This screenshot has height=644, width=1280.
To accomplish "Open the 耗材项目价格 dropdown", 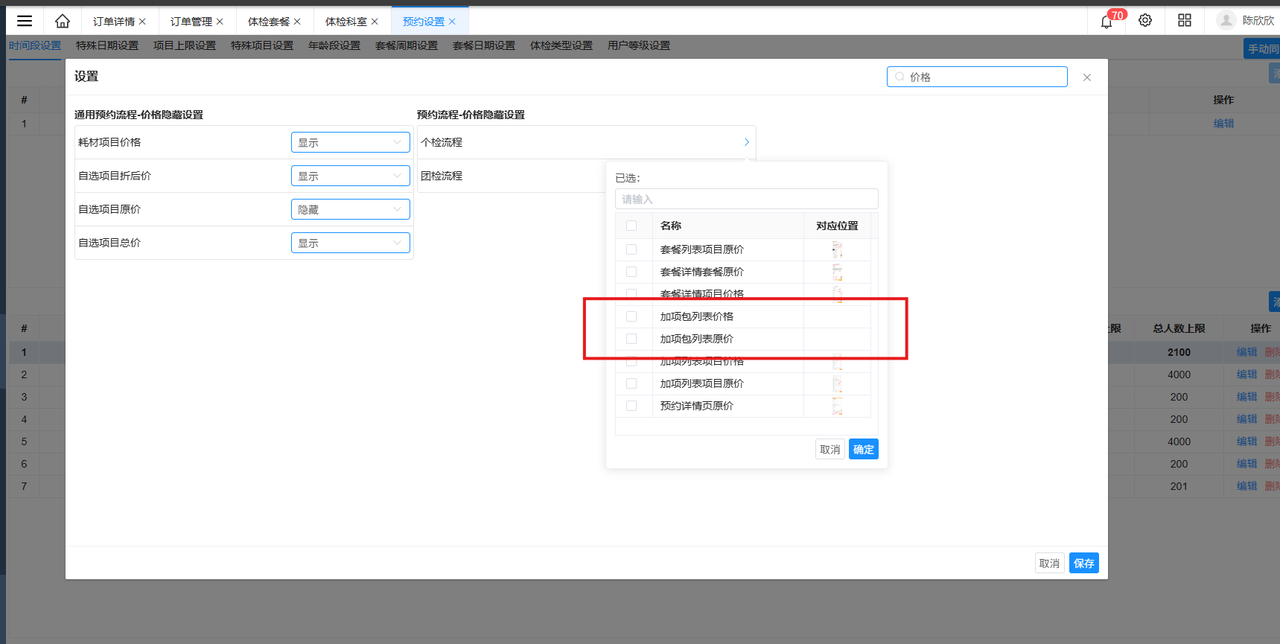I will pyautogui.click(x=350, y=143).
